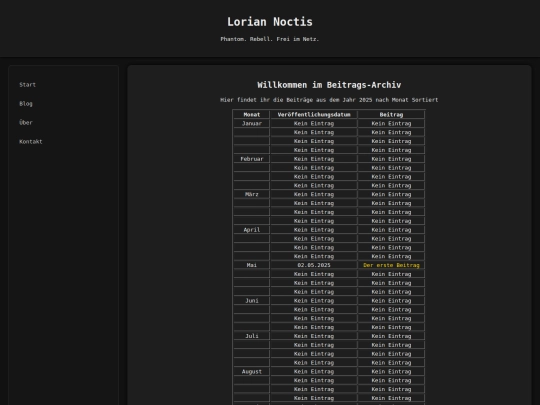The image size is (540, 405).
Task: Click the subtitle about Beiträge aus dem Jahr 2025
Action: 329,100
